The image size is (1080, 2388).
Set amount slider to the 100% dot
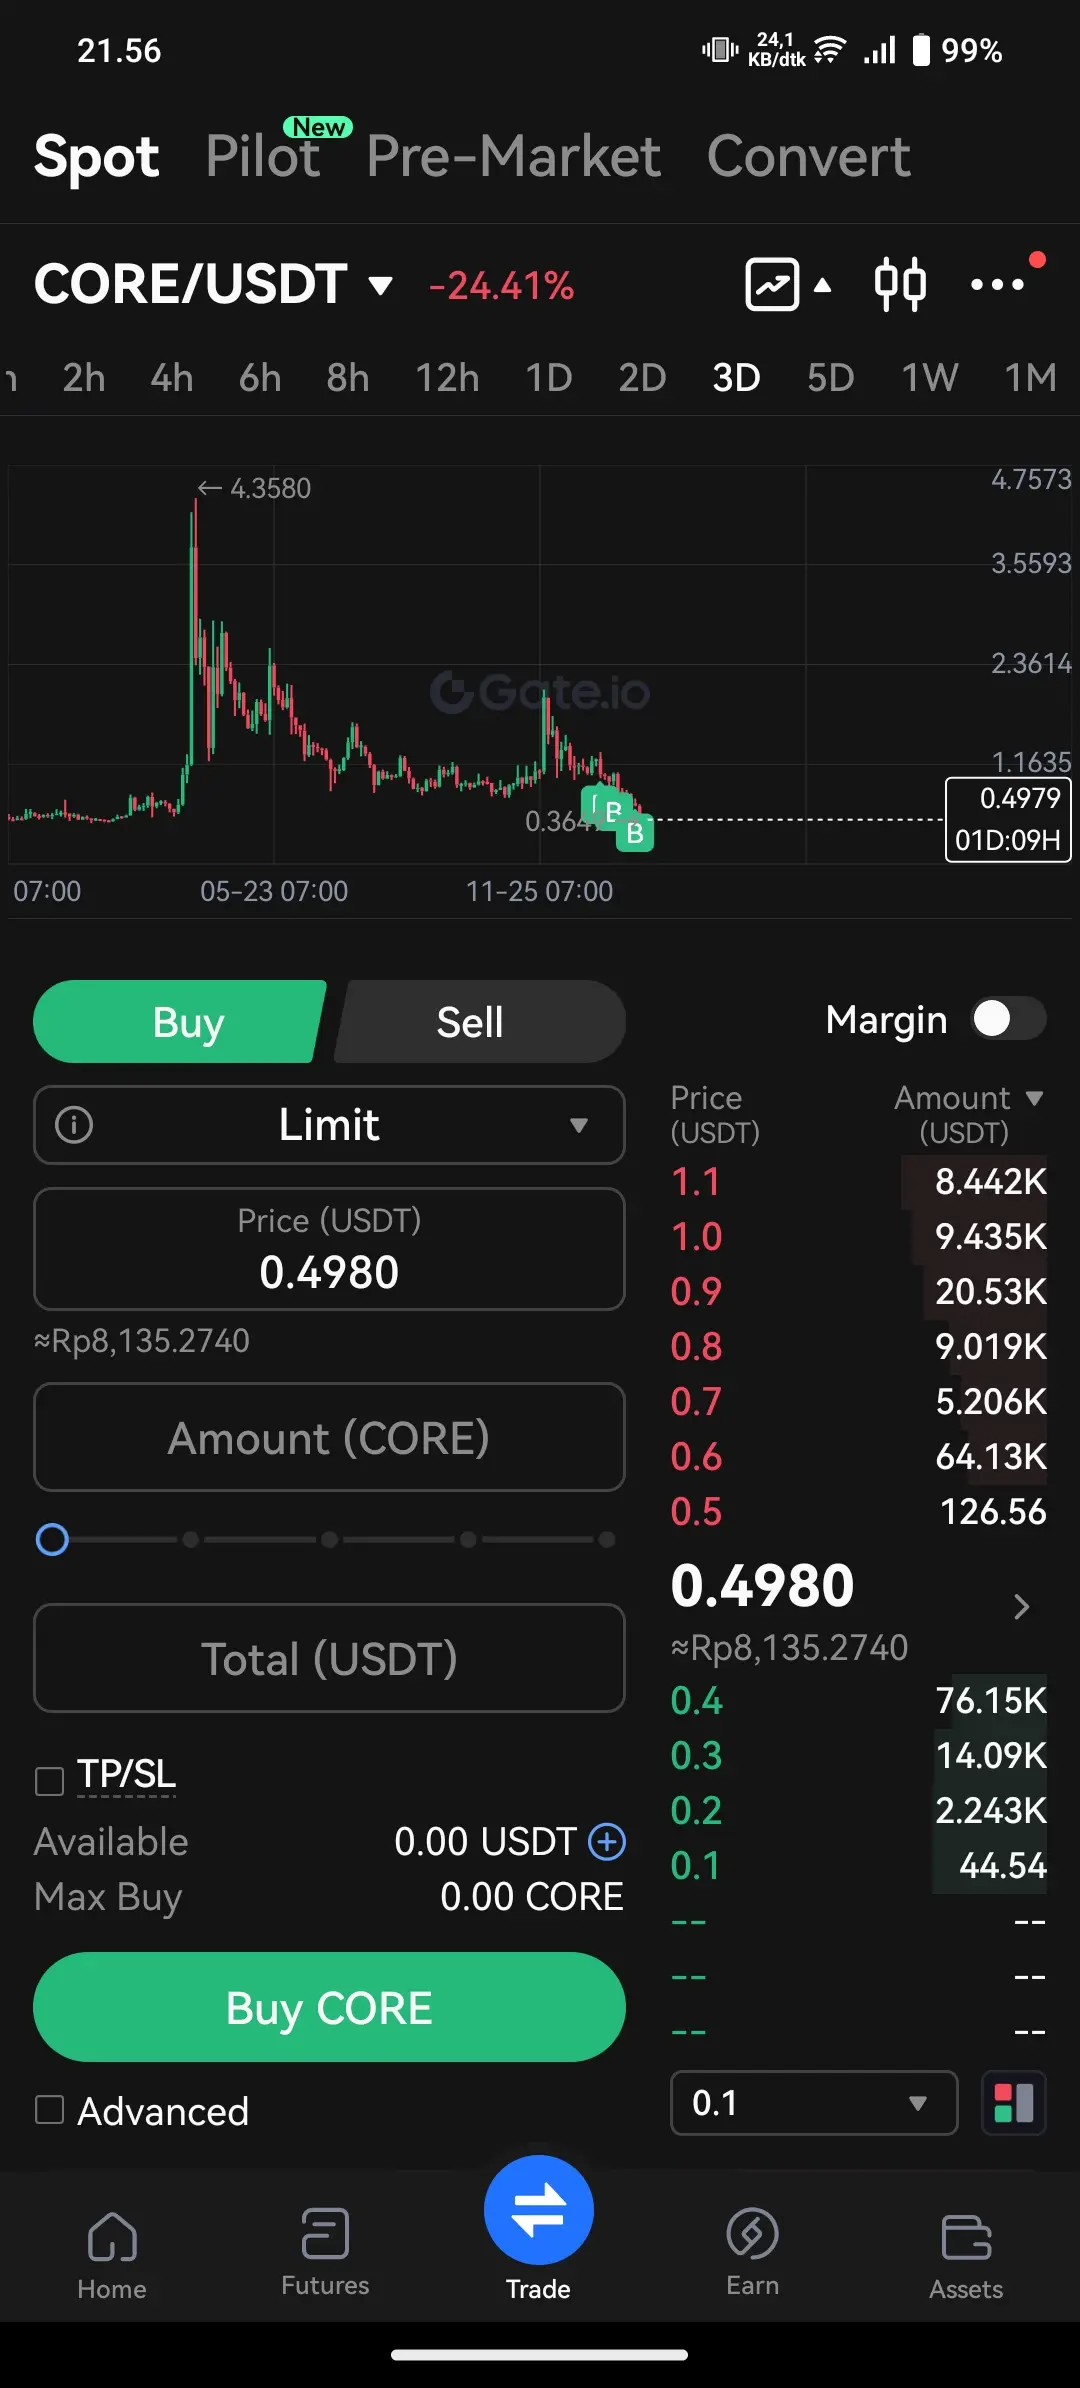pos(607,1539)
